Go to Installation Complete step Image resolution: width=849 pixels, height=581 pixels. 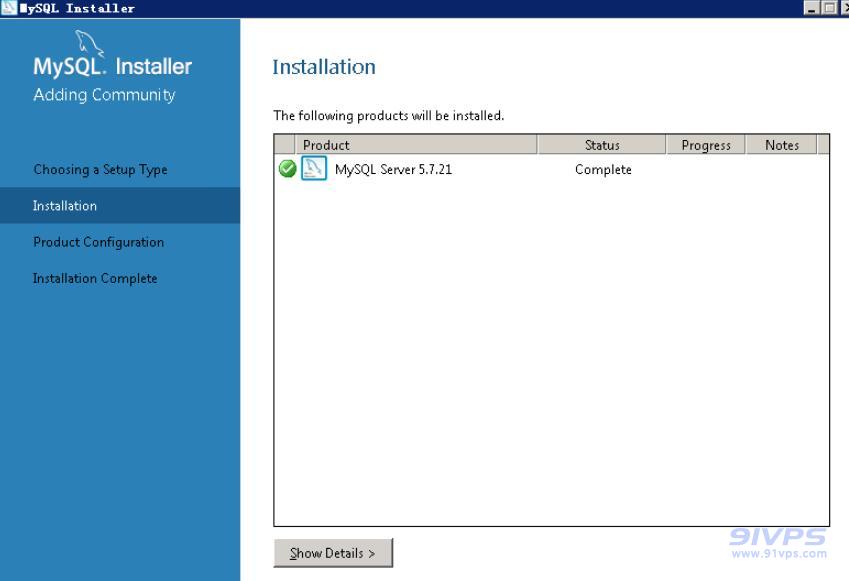pos(95,278)
